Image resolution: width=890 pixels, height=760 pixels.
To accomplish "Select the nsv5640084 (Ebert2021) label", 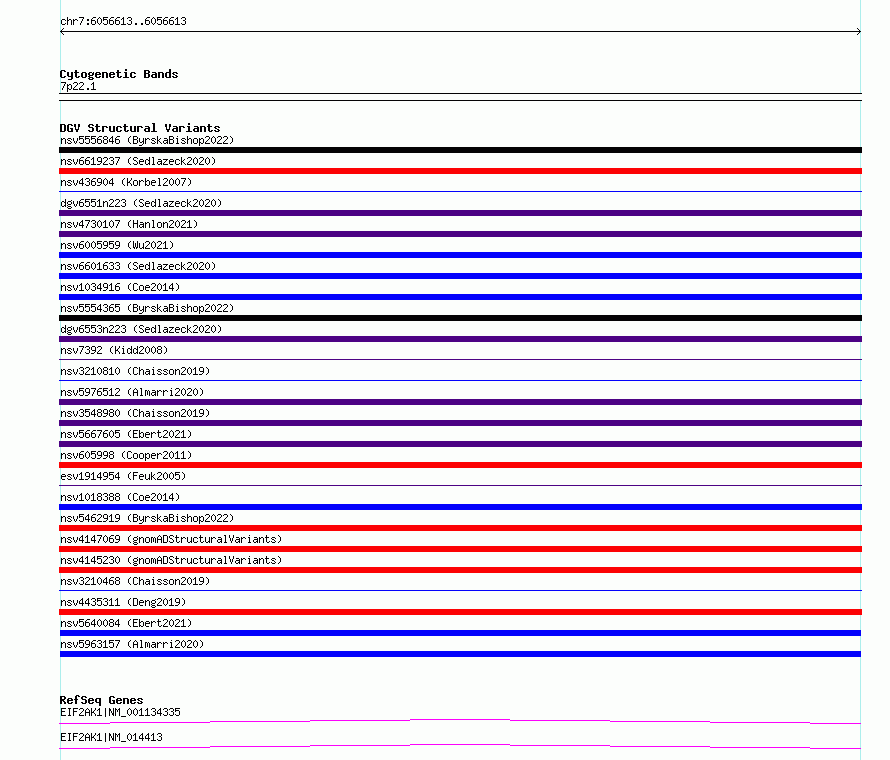I will (x=126, y=623).
